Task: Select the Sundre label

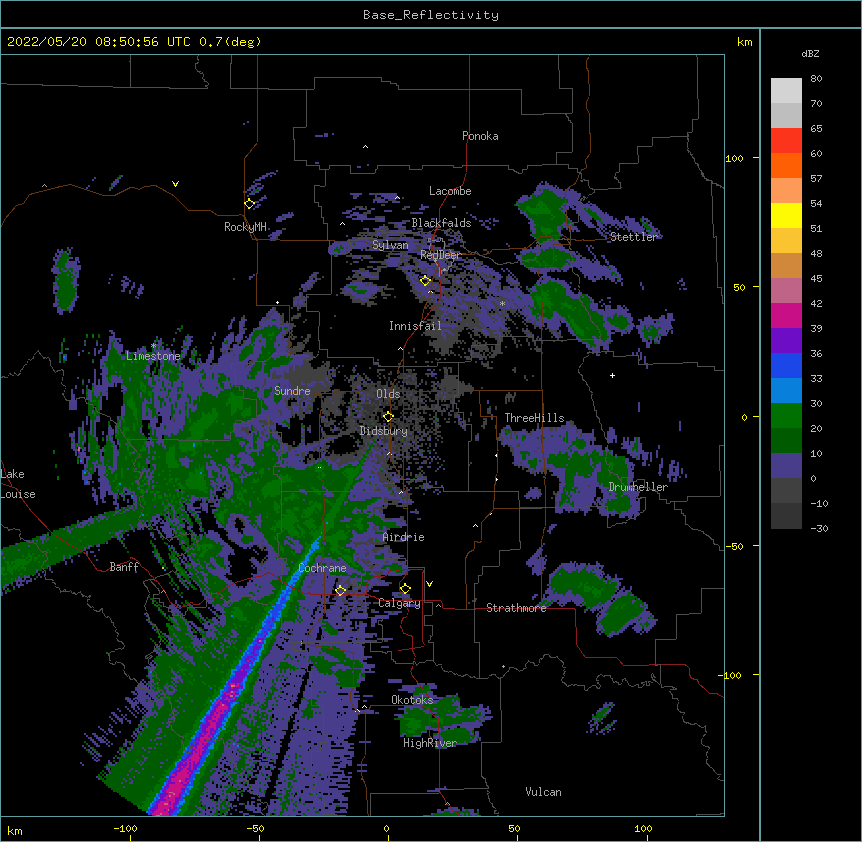Action: 292,391
